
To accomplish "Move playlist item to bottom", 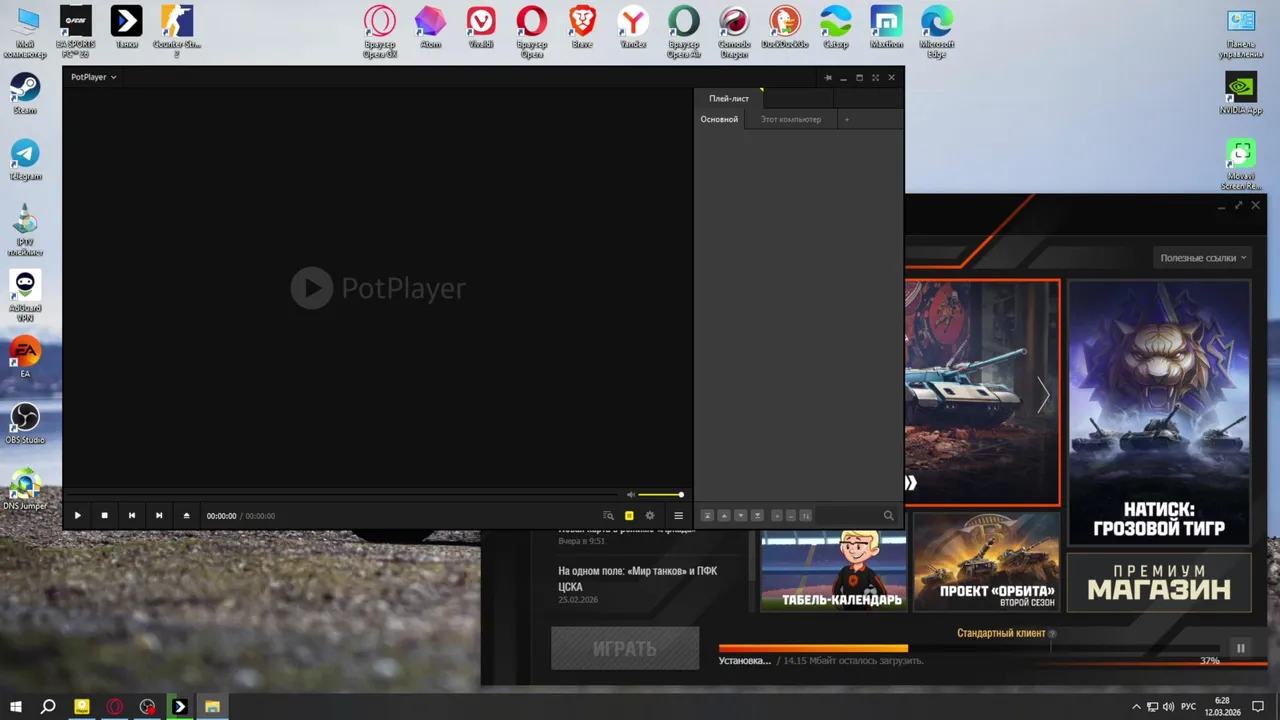I will click(758, 516).
